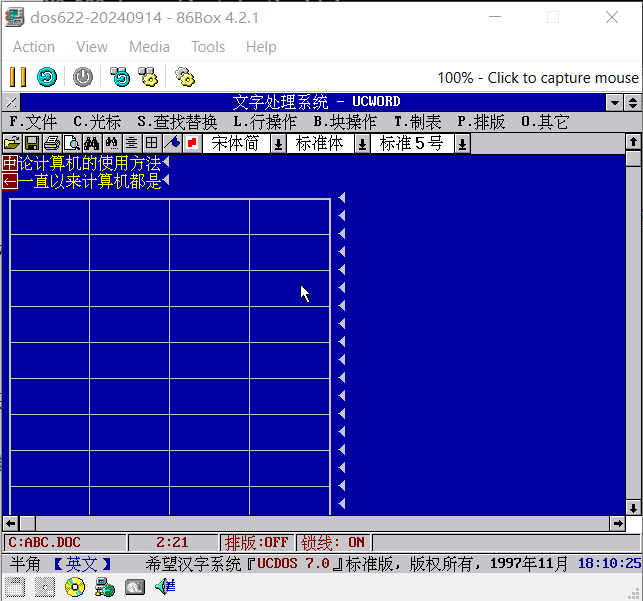Image resolution: width=643 pixels, height=601 pixels.
Task: Open print preview magnifier icon
Action: click(x=71, y=144)
